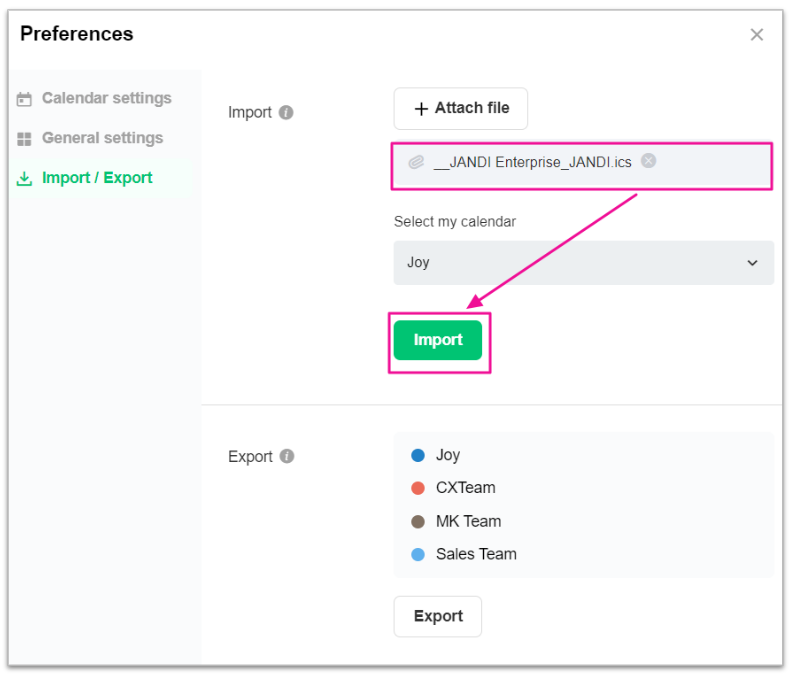Click the Import info icon

[286, 113]
